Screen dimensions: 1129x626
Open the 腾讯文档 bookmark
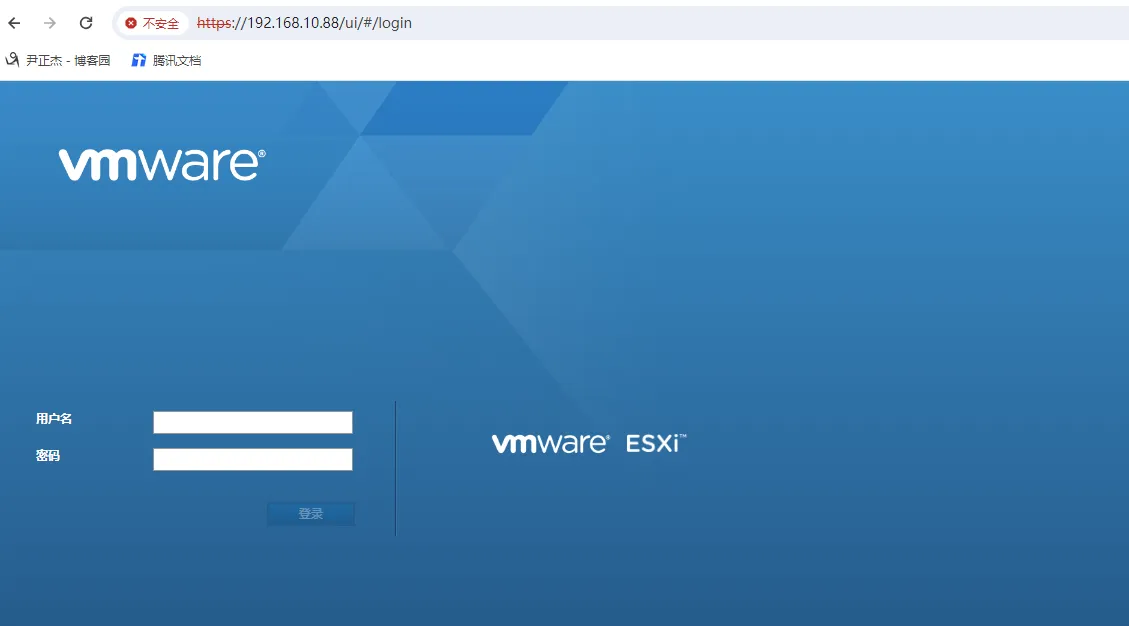click(x=166, y=61)
